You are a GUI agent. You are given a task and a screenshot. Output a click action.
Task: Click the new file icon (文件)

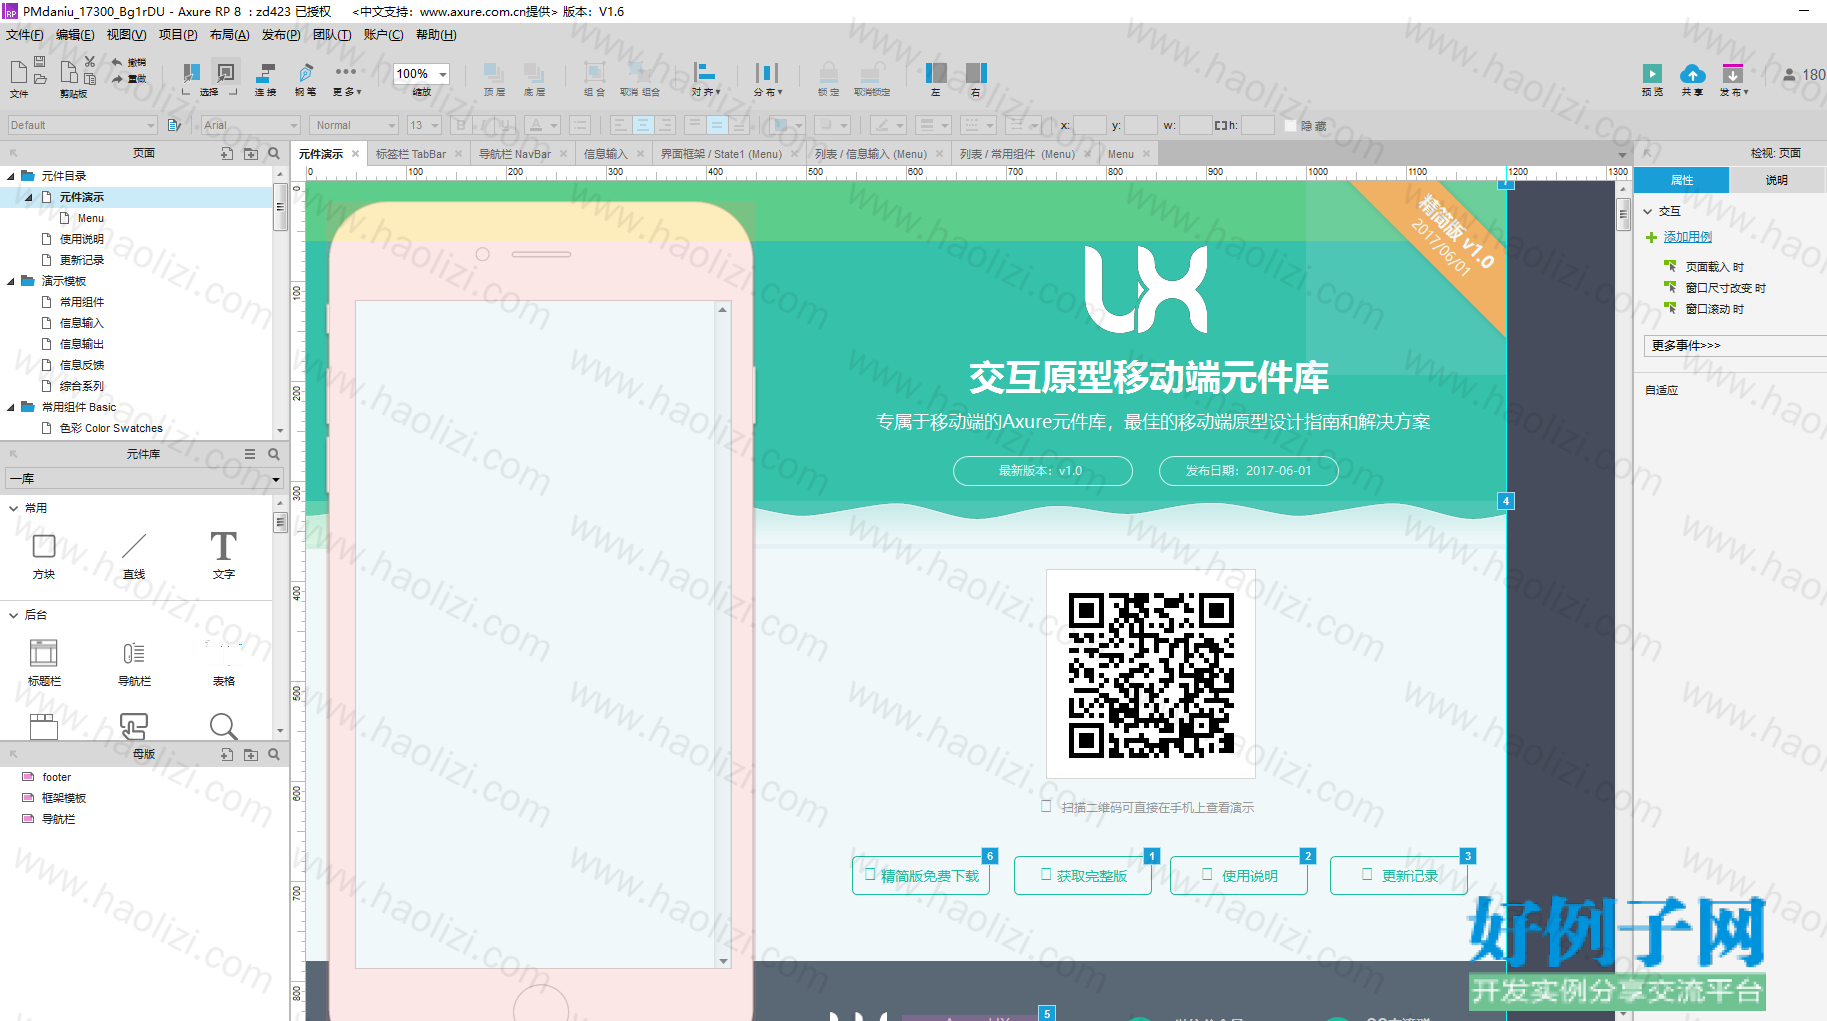coord(19,72)
